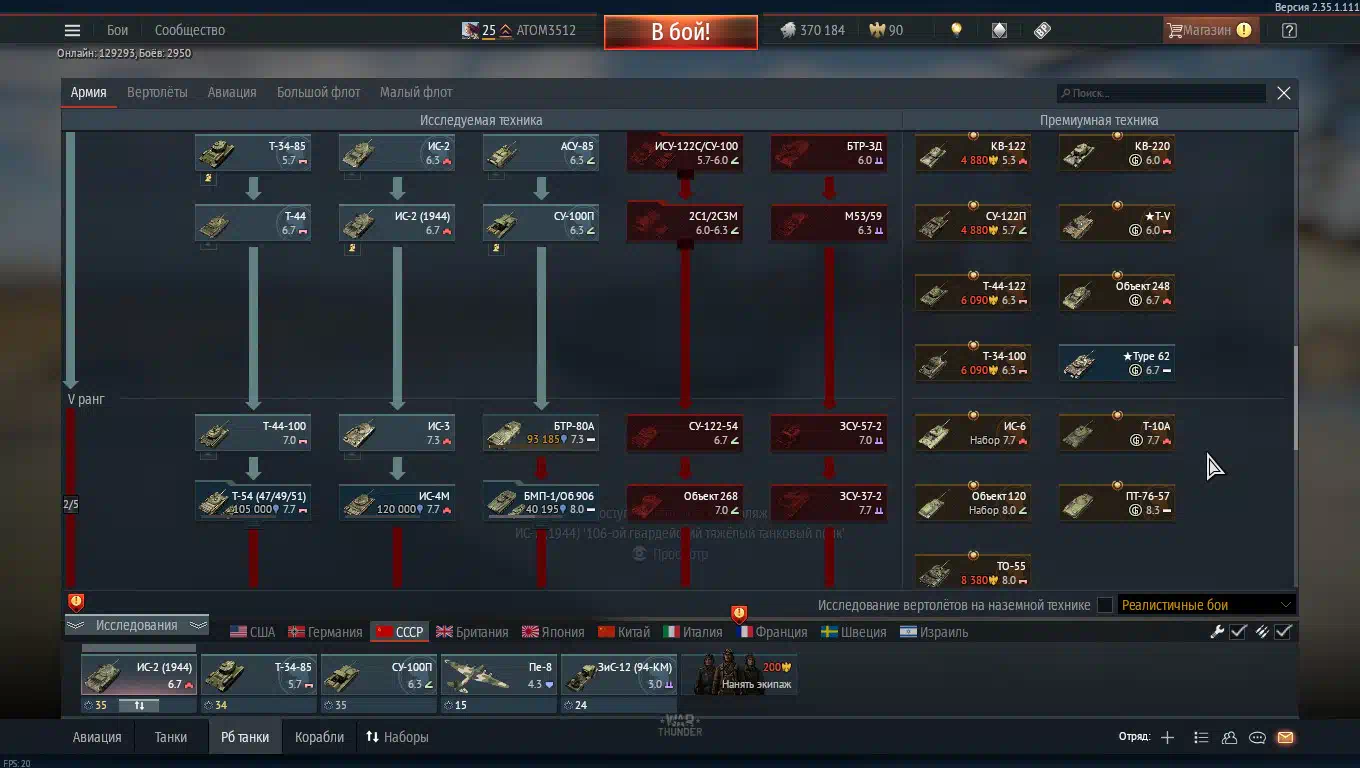The width and height of the screenshot is (1360, 768).
Task: Switch to the Большой флот tab
Action: coord(318,92)
